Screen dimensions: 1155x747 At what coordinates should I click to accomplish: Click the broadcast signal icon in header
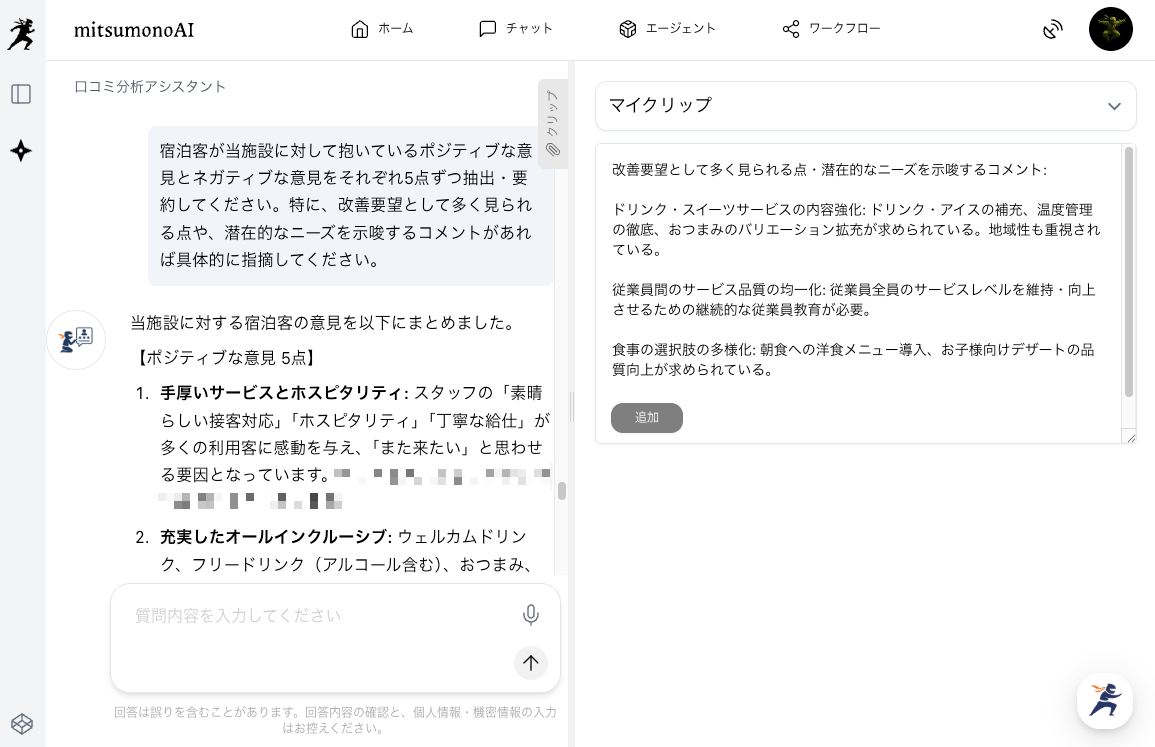[1052, 30]
